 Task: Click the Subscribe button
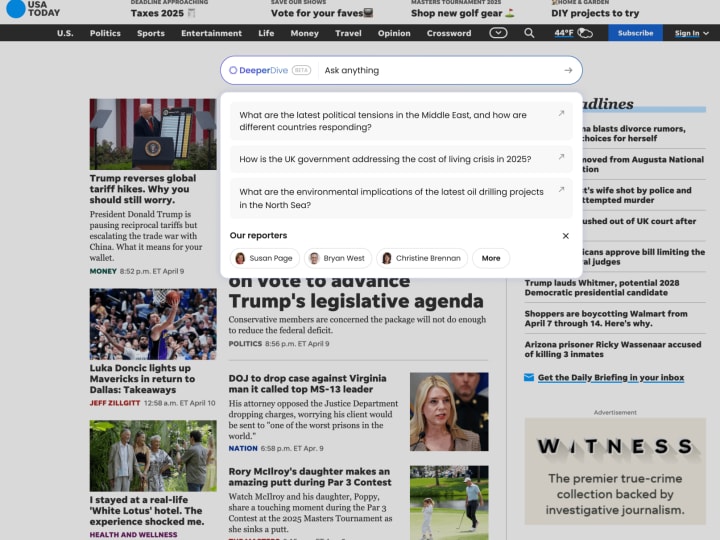(x=635, y=33)
